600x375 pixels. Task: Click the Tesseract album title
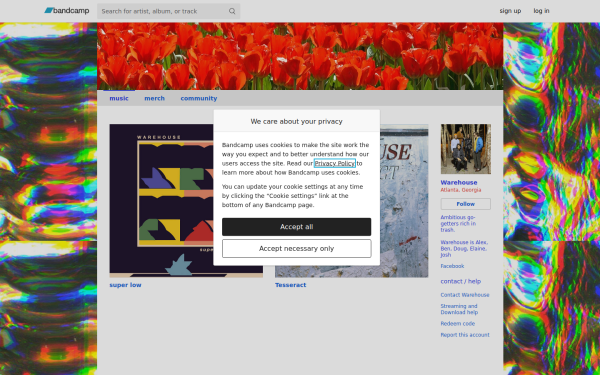(x=290, y=285)
